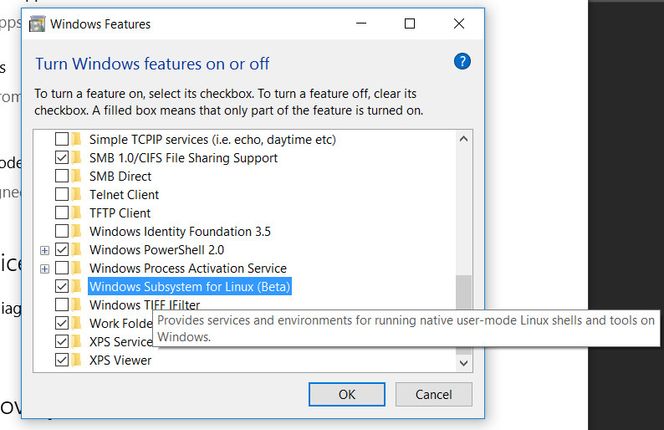Viewport: 664px width, 430px height.
Task: Click folder icon beside Simple TCPIP services
Action: pos(76,139)
